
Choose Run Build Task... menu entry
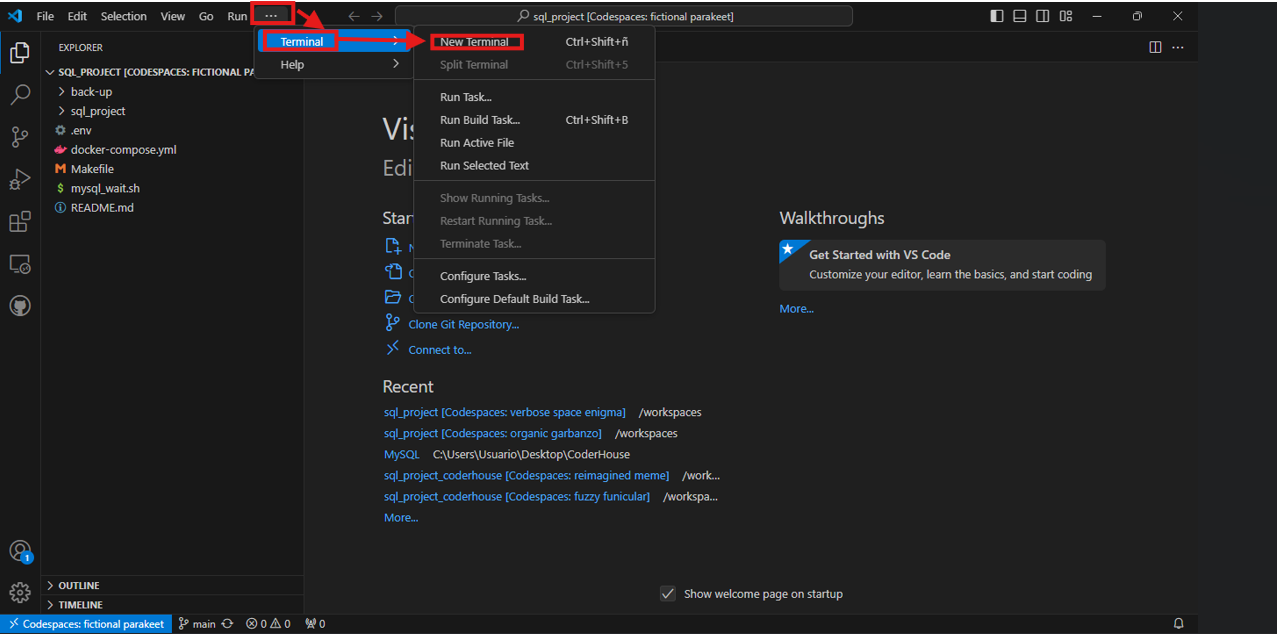(534, 120)
